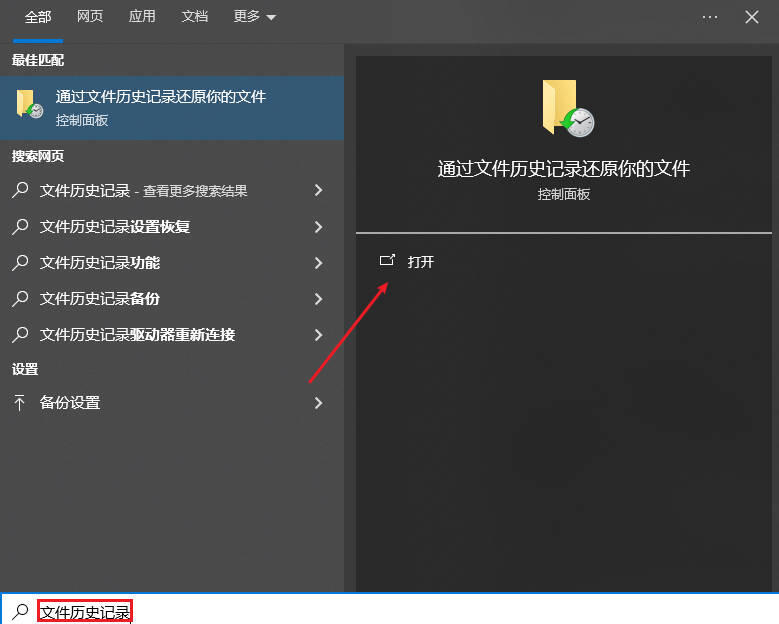Image resolution: width=779 pixels, height=624 pixels.
Task: Open 备份设置 settings result
Action: click(x=172, y=402)
